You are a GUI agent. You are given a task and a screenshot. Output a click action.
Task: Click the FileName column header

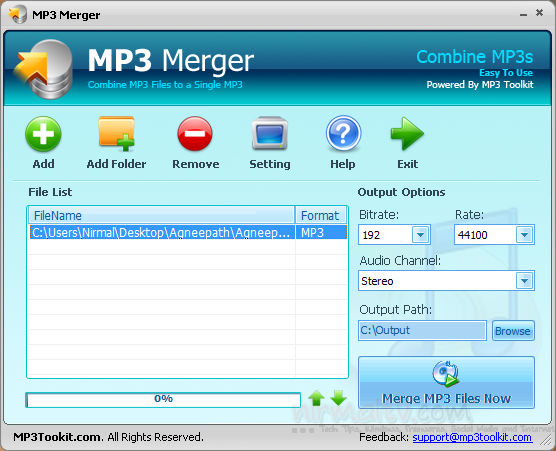click(x=162, y=215)
